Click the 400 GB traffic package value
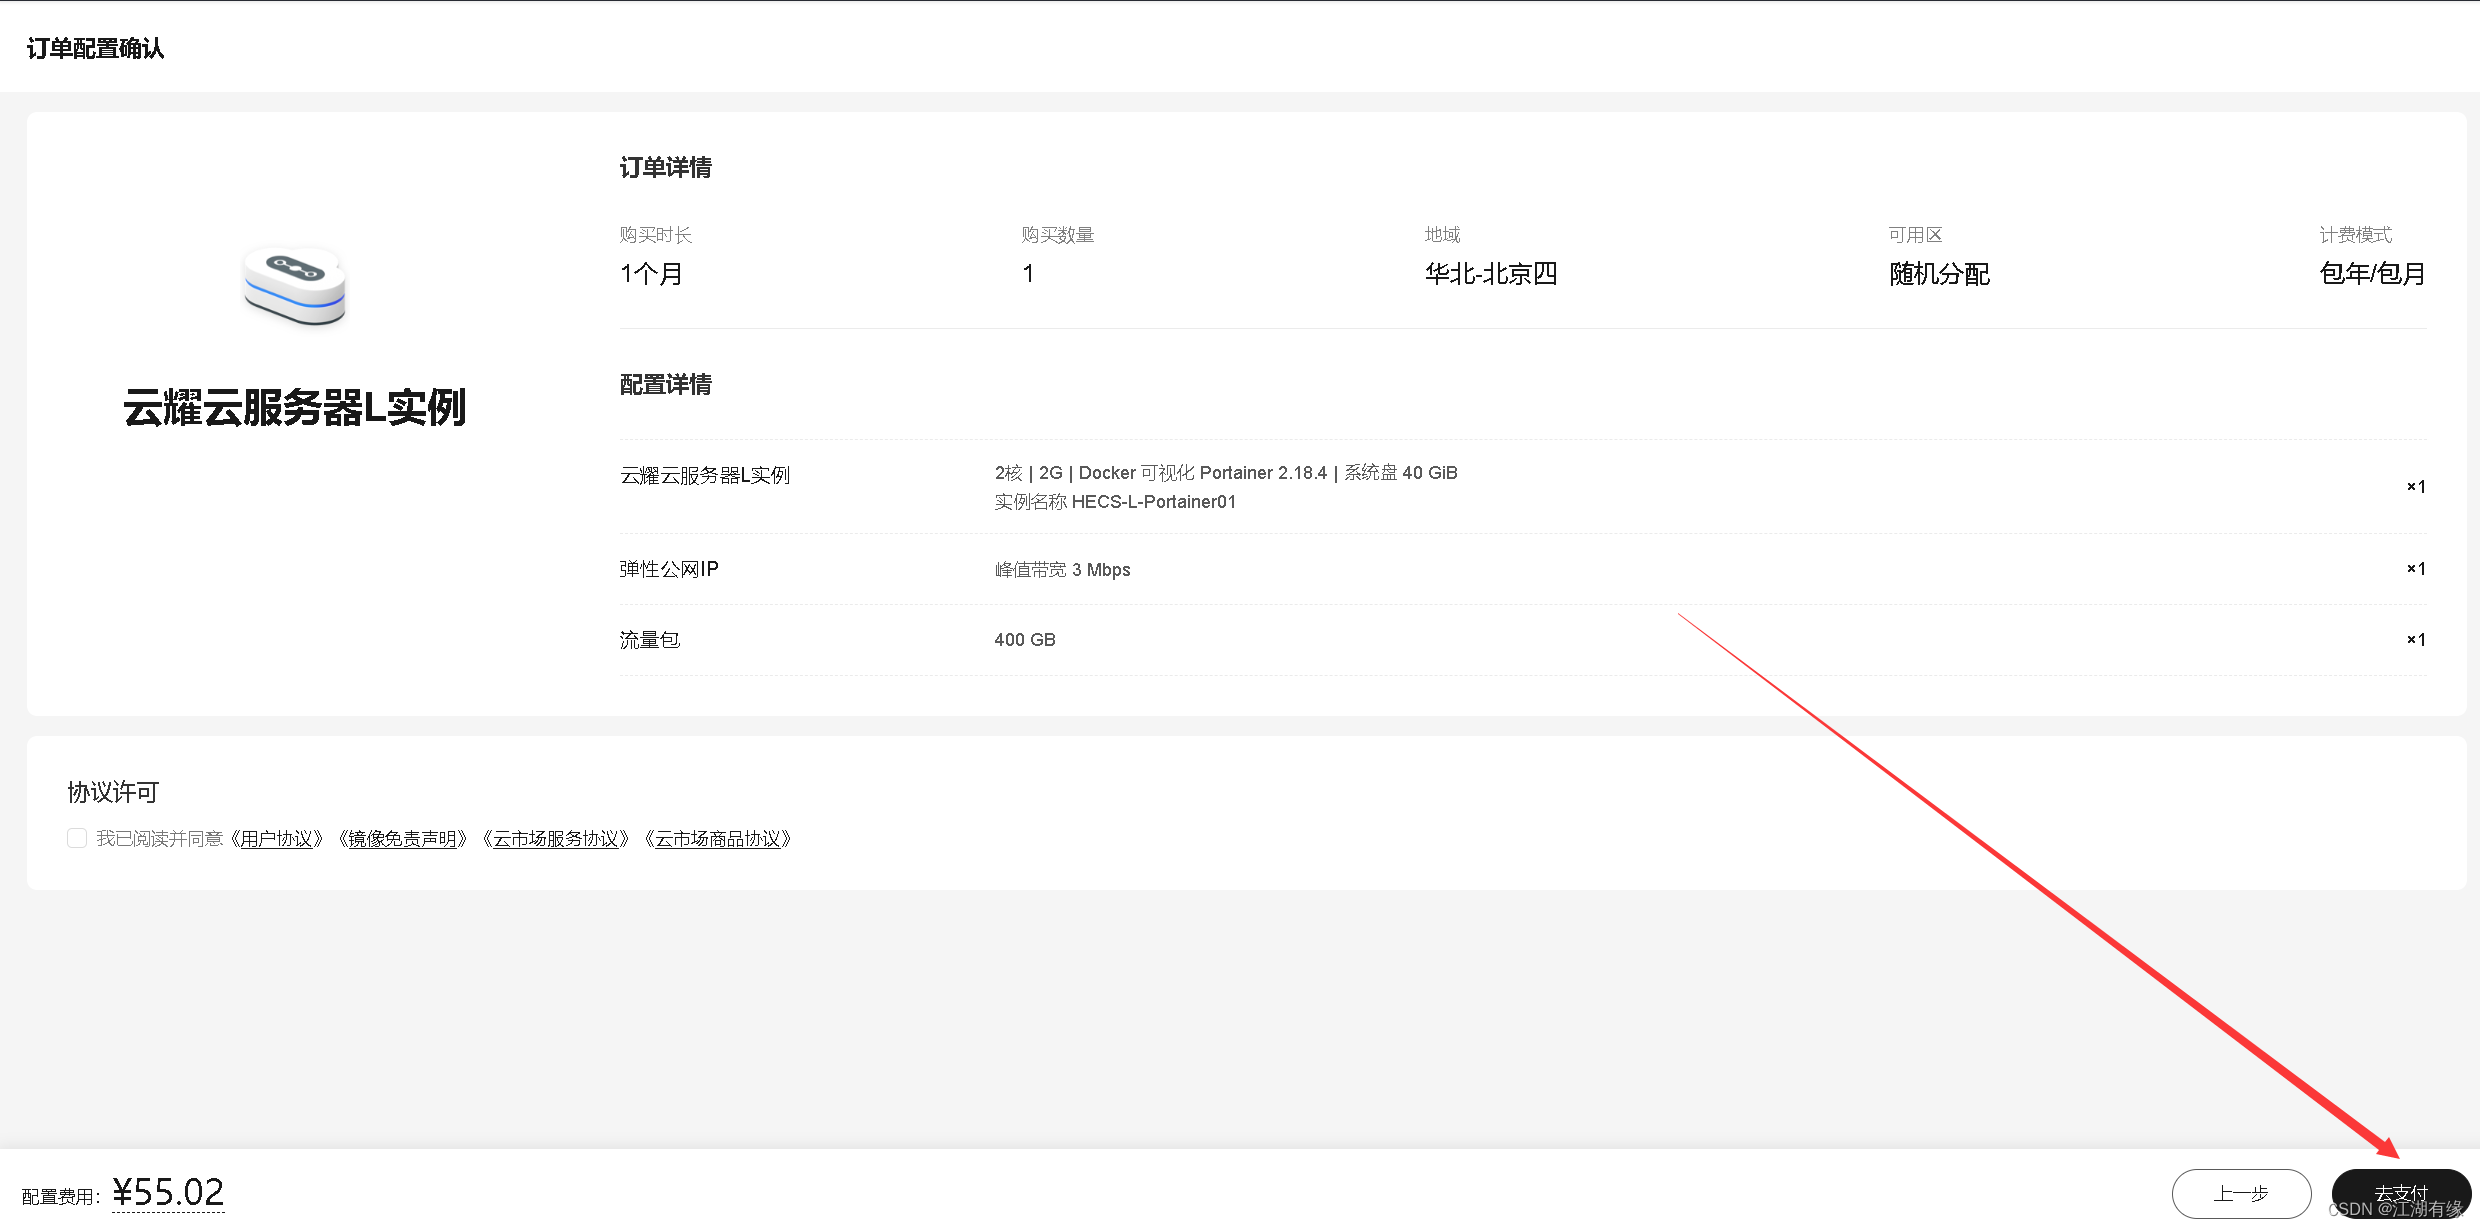The height and width of the screenshot is (1228, 2480). click(x=1024, y=640)
